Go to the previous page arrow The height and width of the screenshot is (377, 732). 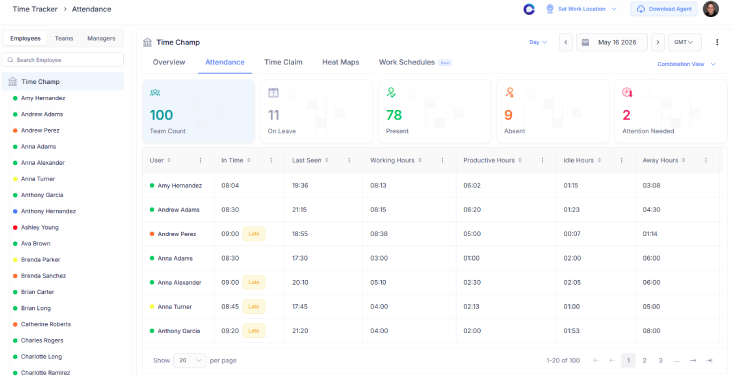click(x=612, y=360)
